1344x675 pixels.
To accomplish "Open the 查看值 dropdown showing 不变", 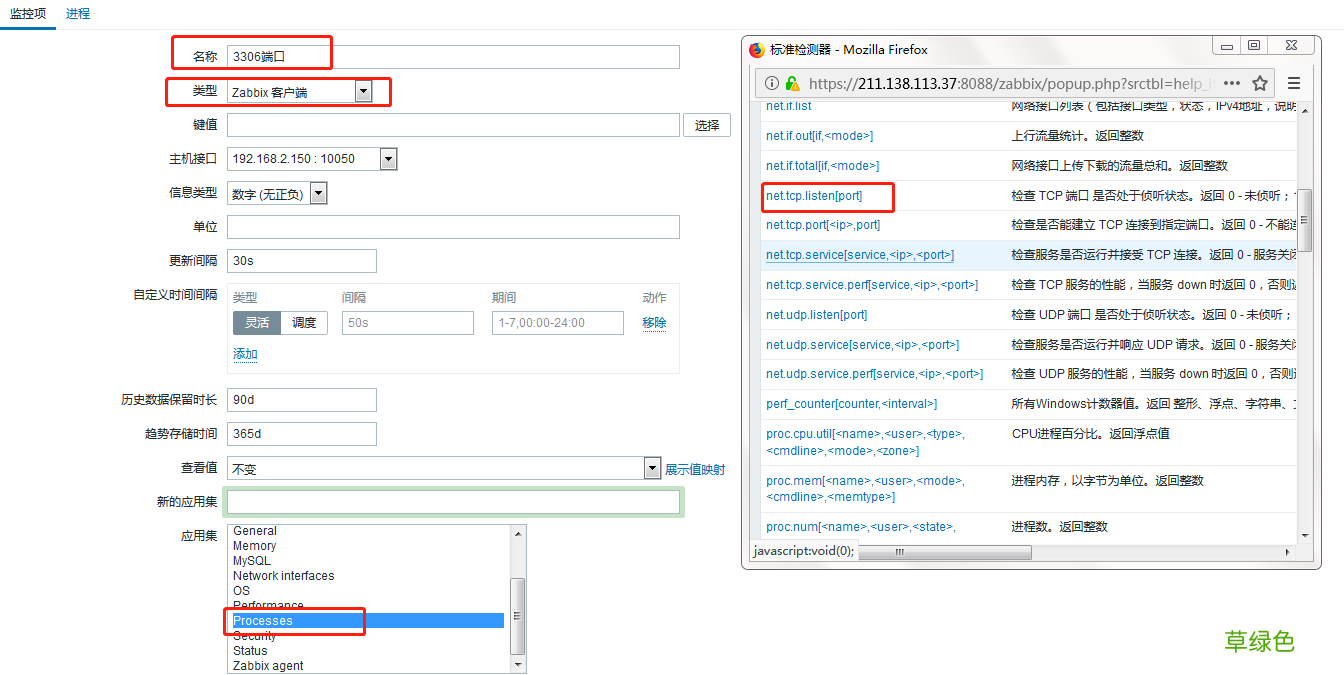I will (x=444, y=468).
